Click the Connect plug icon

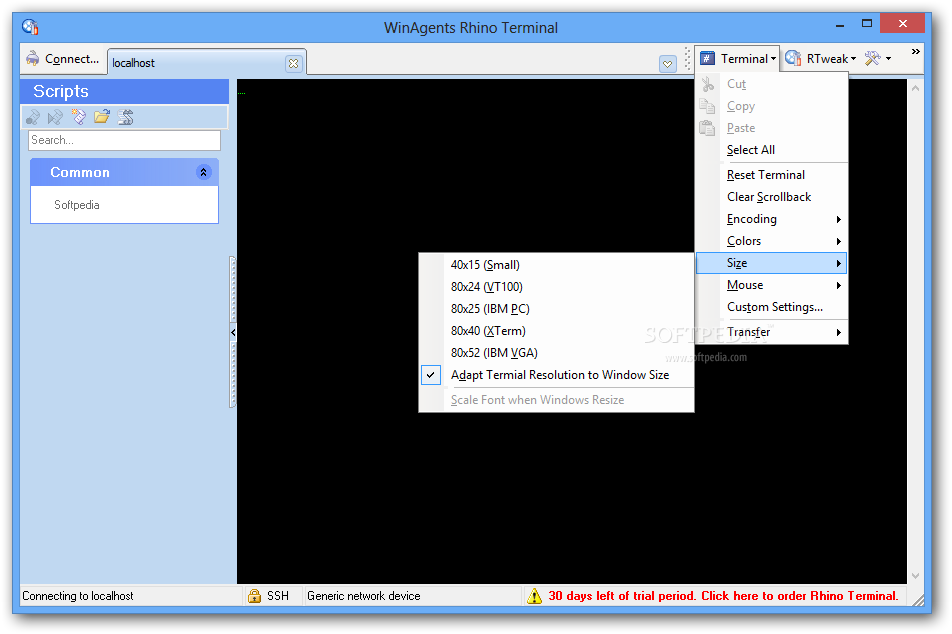[x=32, y=58]
